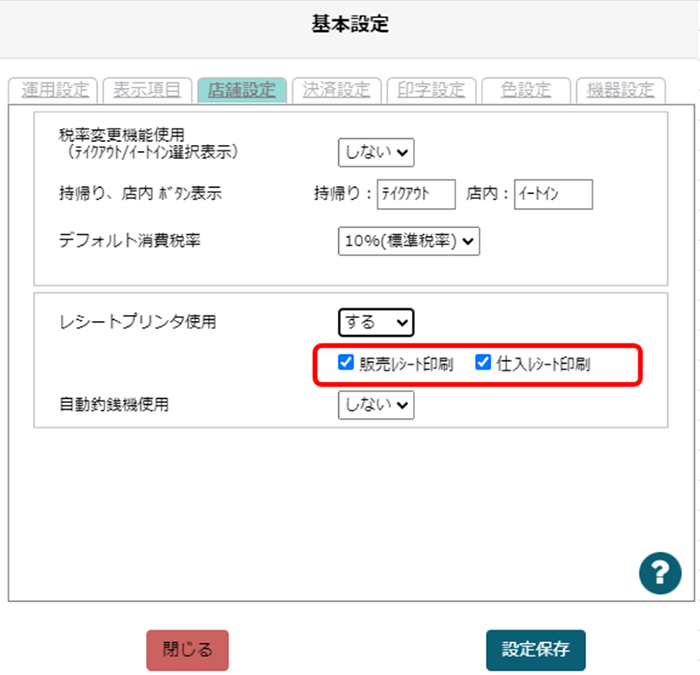Focus the 持帰り text input field

pos(416,194)
